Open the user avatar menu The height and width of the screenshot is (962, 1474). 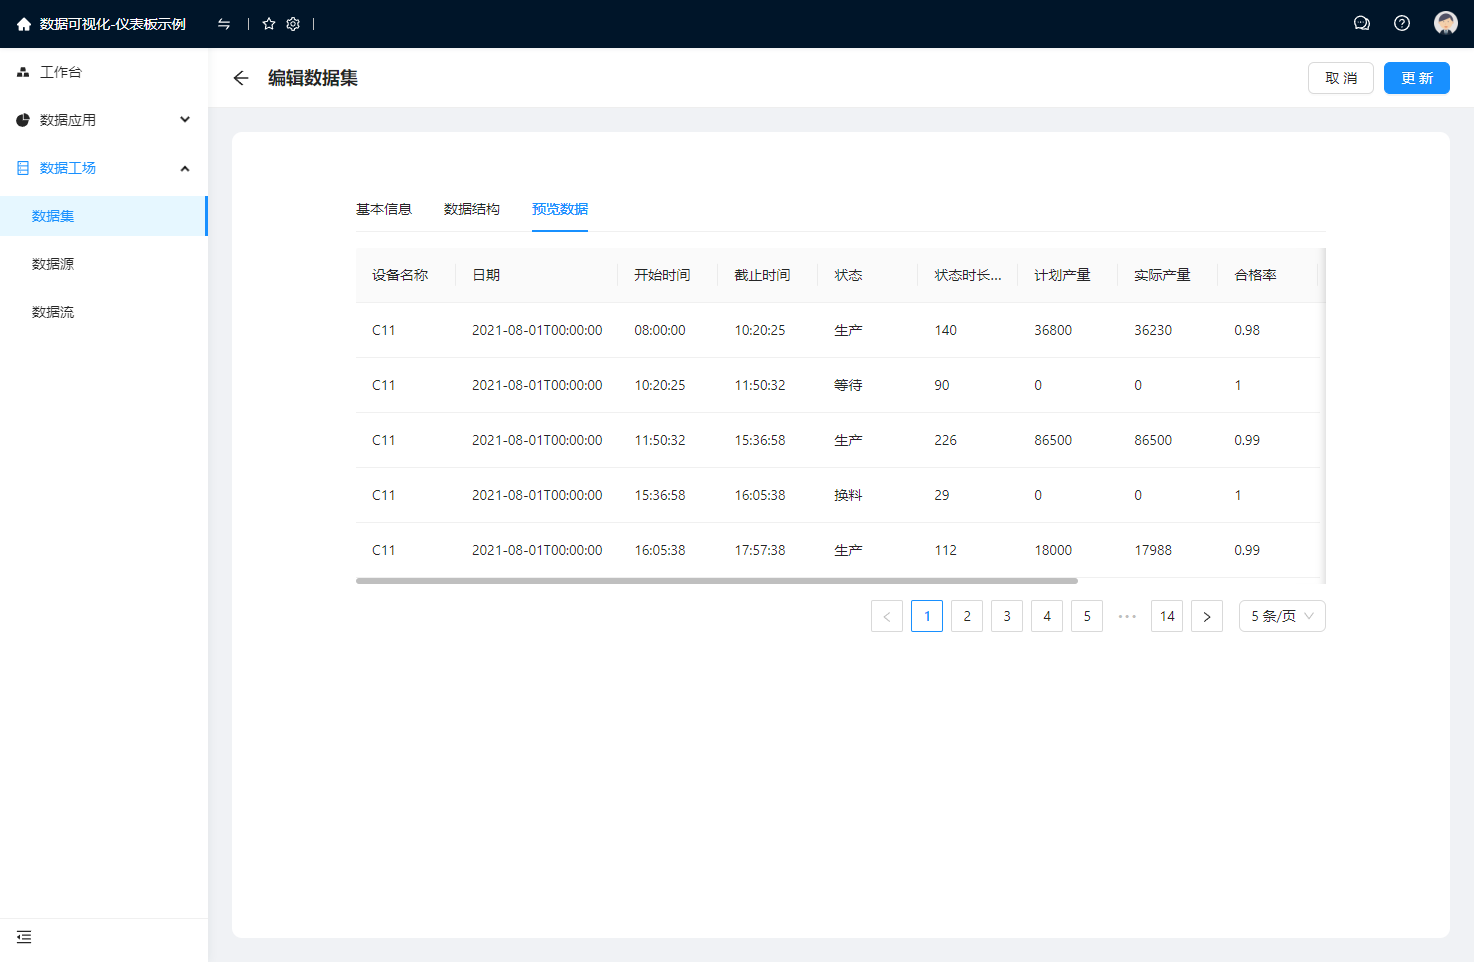click(x=1445, y=23)
